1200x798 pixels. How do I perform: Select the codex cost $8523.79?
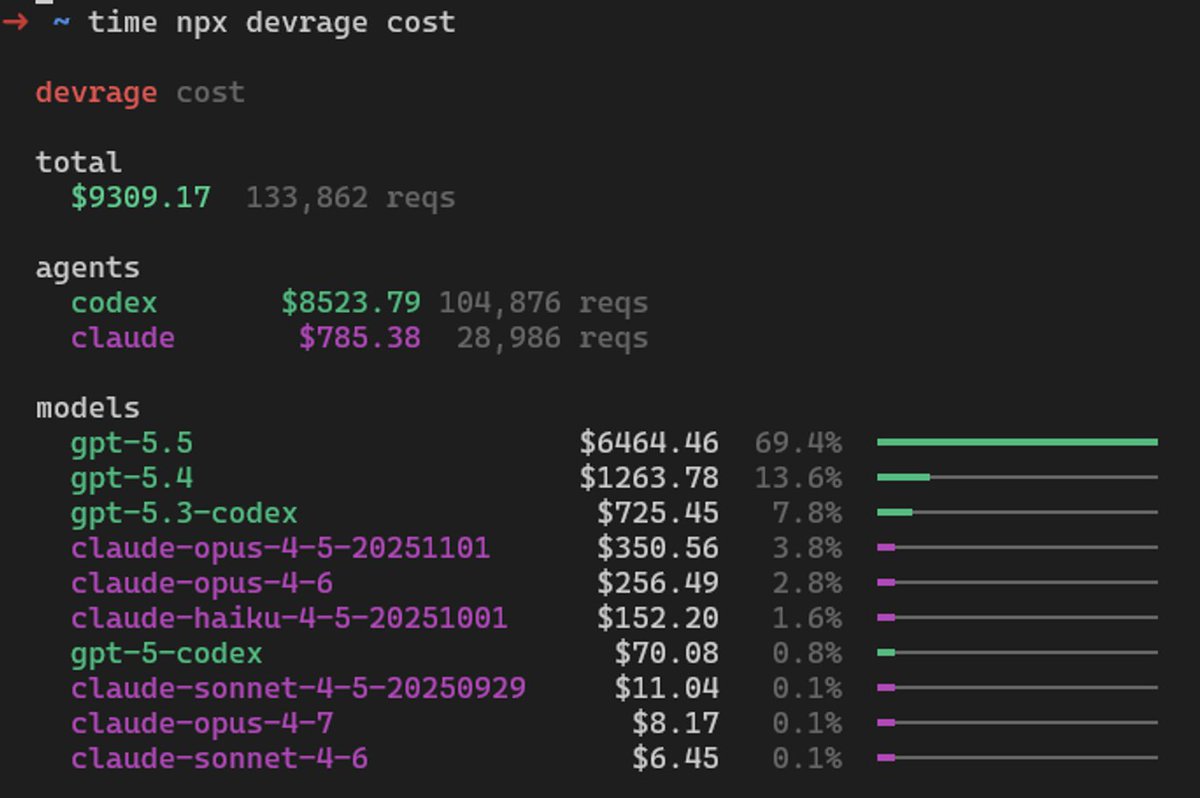[x=351, y=302]
